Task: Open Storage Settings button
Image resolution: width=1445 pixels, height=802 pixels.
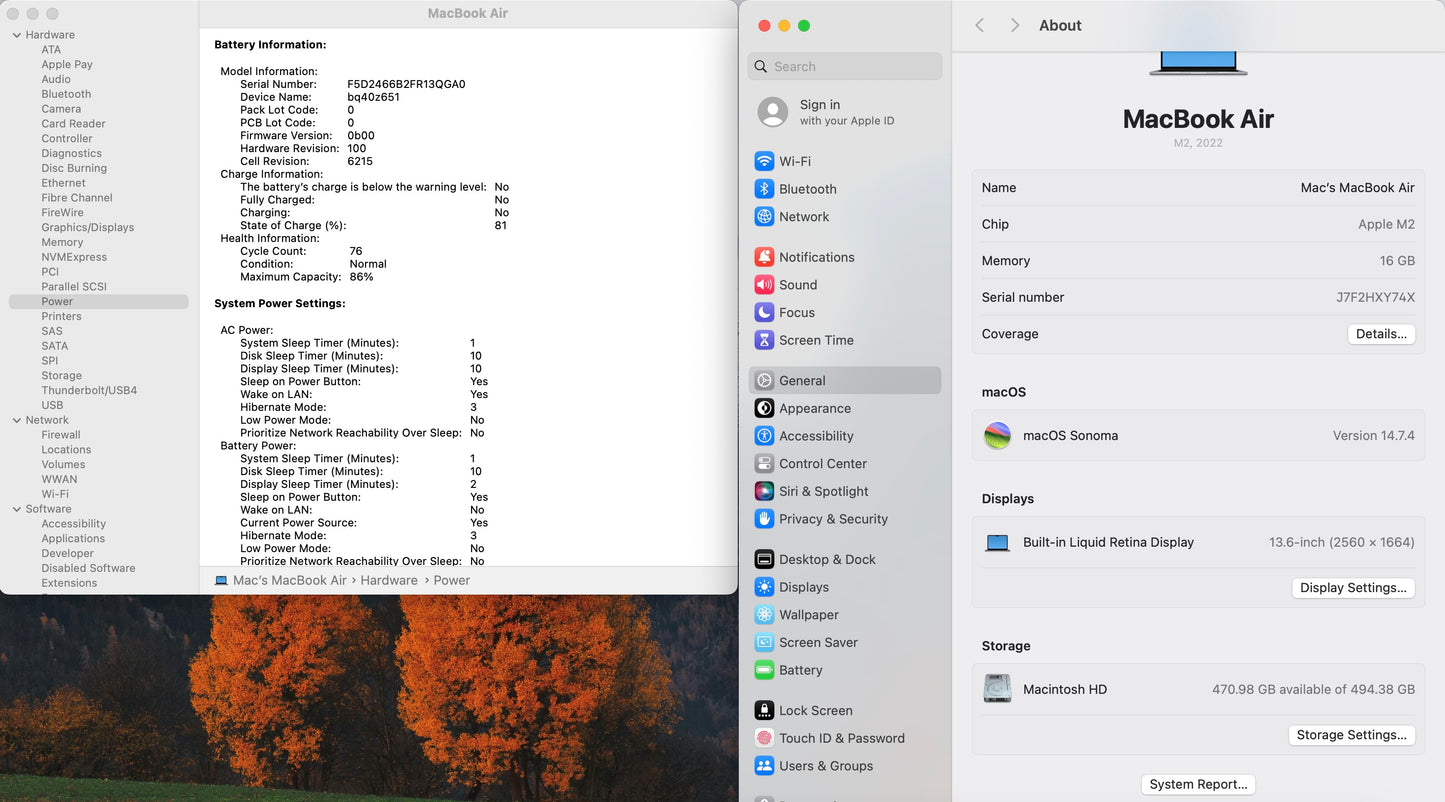Action: 1351,735
